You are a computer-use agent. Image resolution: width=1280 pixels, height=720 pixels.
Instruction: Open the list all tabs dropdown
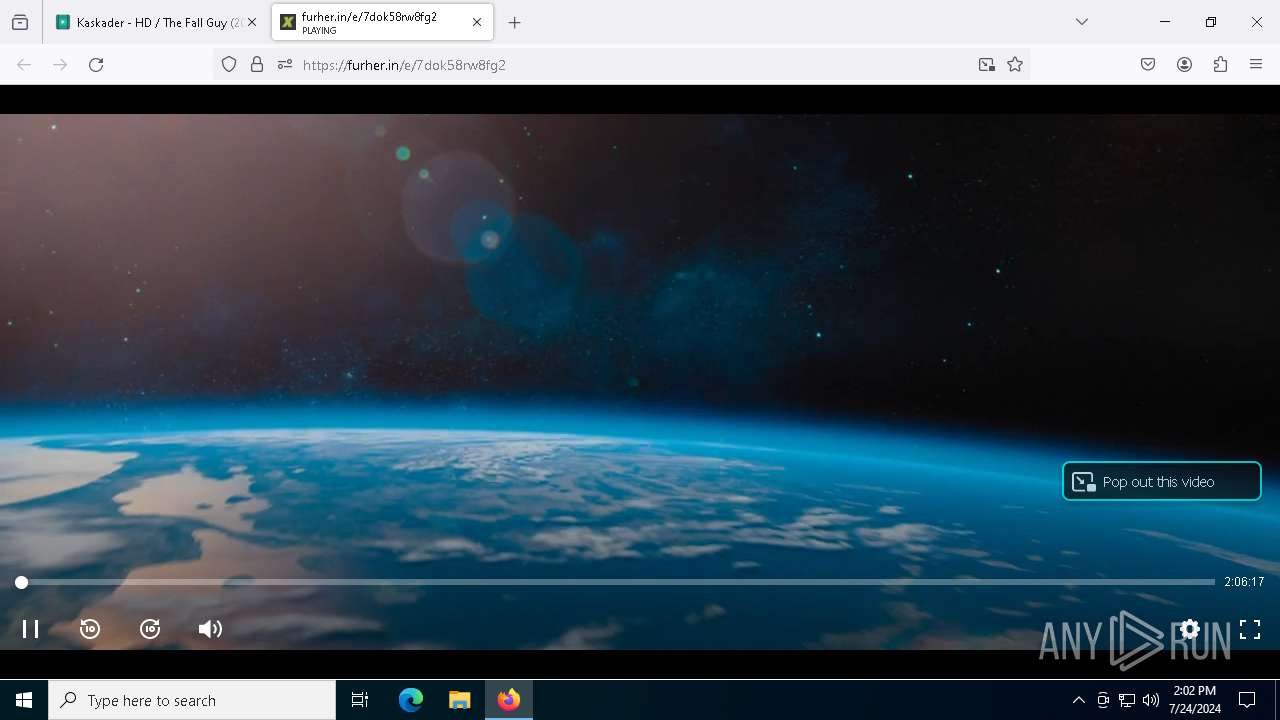coord(1081,22)
